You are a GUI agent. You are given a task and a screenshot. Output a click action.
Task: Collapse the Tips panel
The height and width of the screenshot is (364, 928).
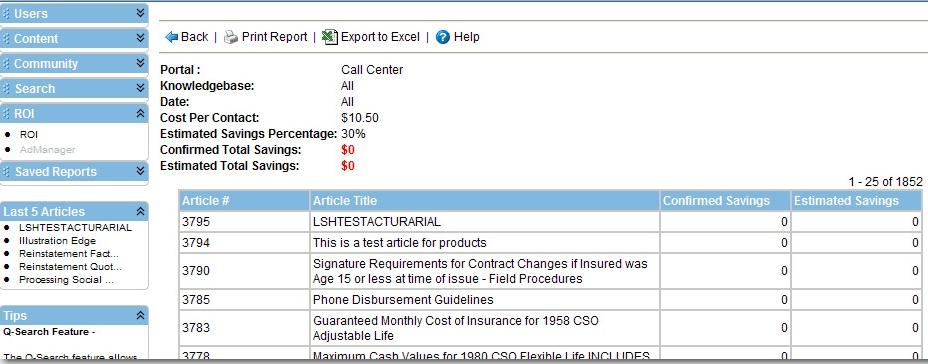pos(140,315)
